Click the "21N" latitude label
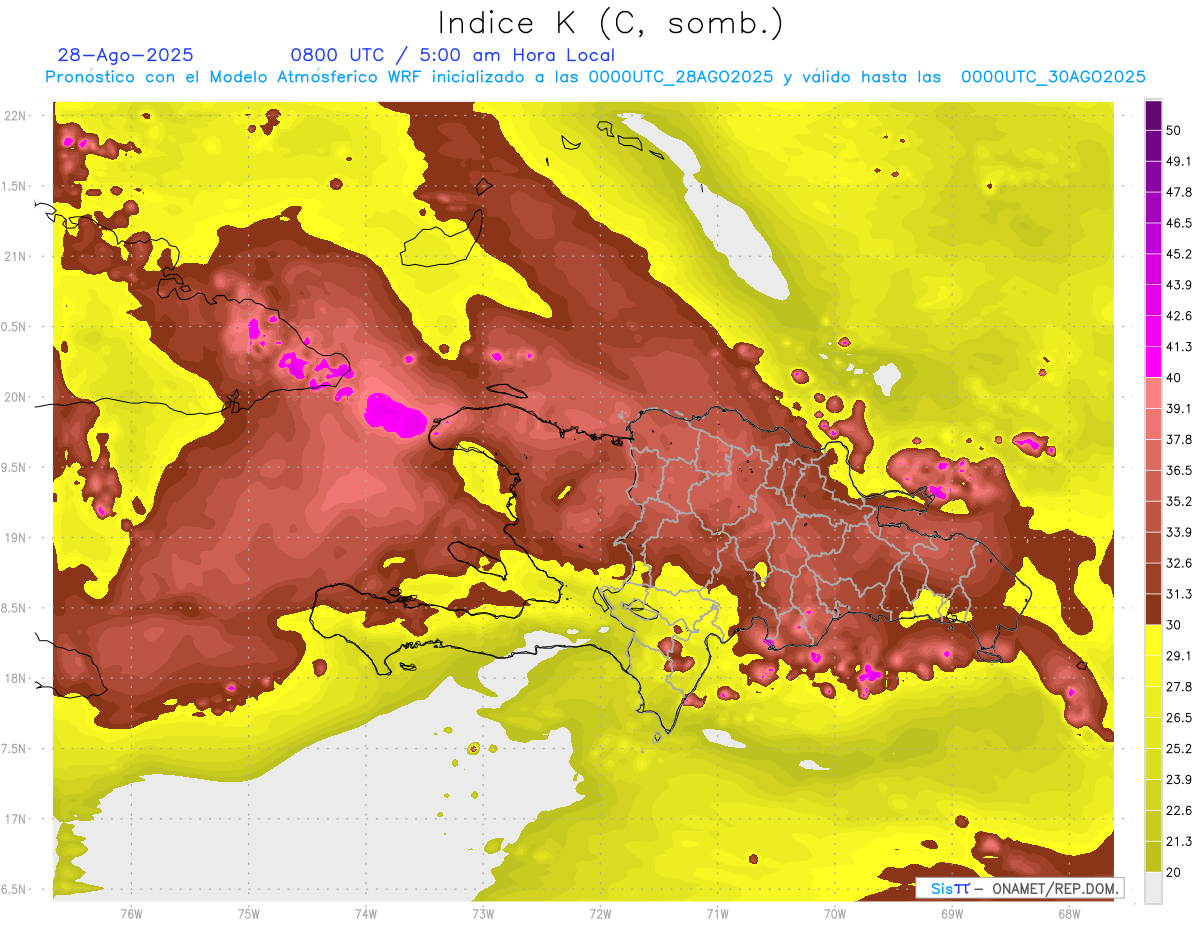The image size is (1200, 927). [16, 256]
